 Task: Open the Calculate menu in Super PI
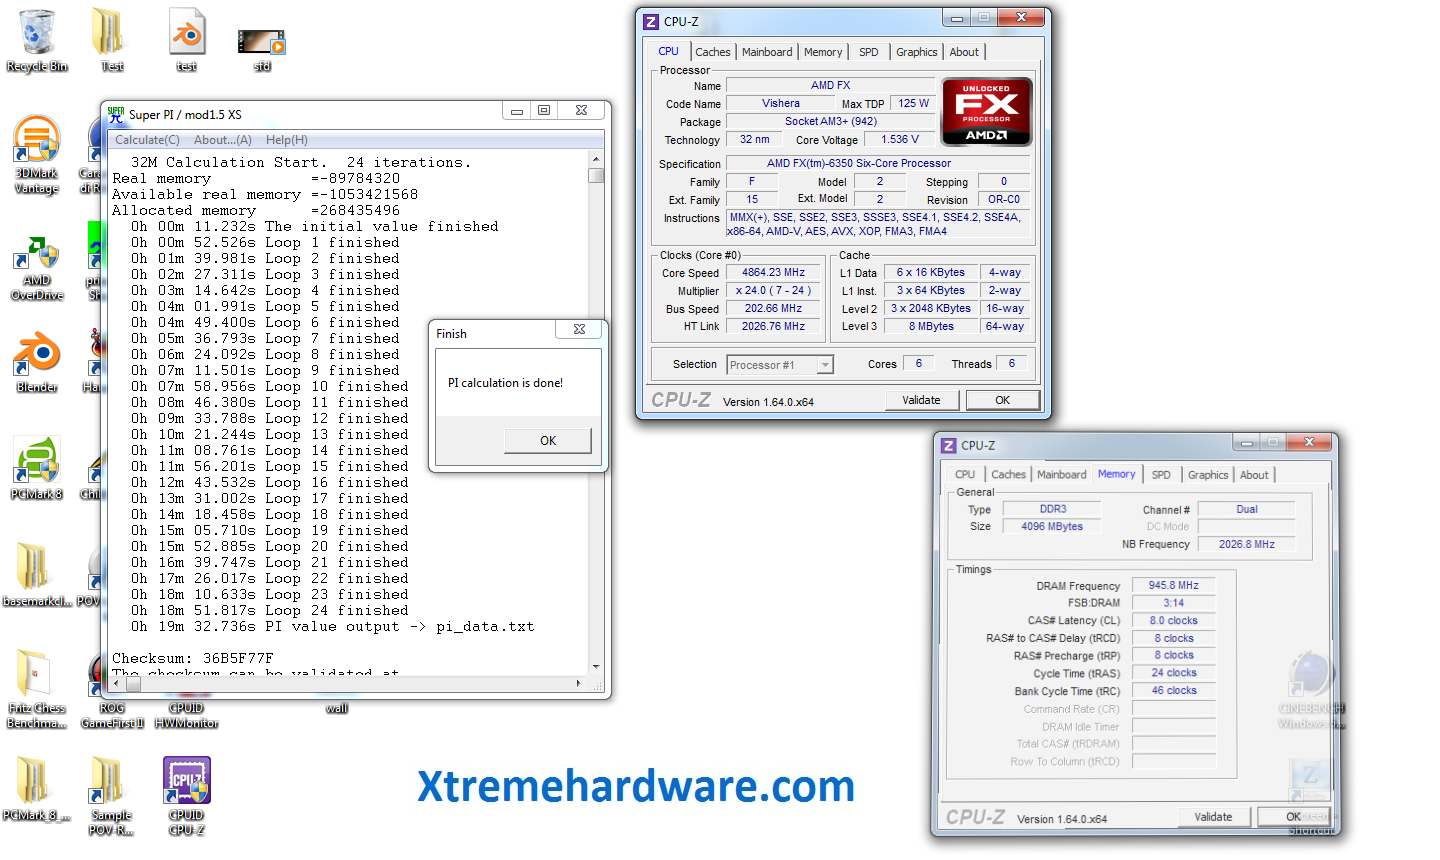(x=147, y=140)
